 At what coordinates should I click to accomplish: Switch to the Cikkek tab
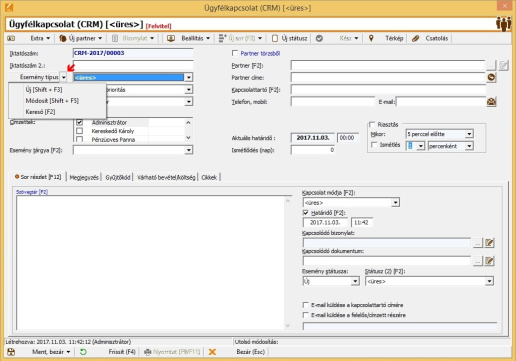pos(209,177)
